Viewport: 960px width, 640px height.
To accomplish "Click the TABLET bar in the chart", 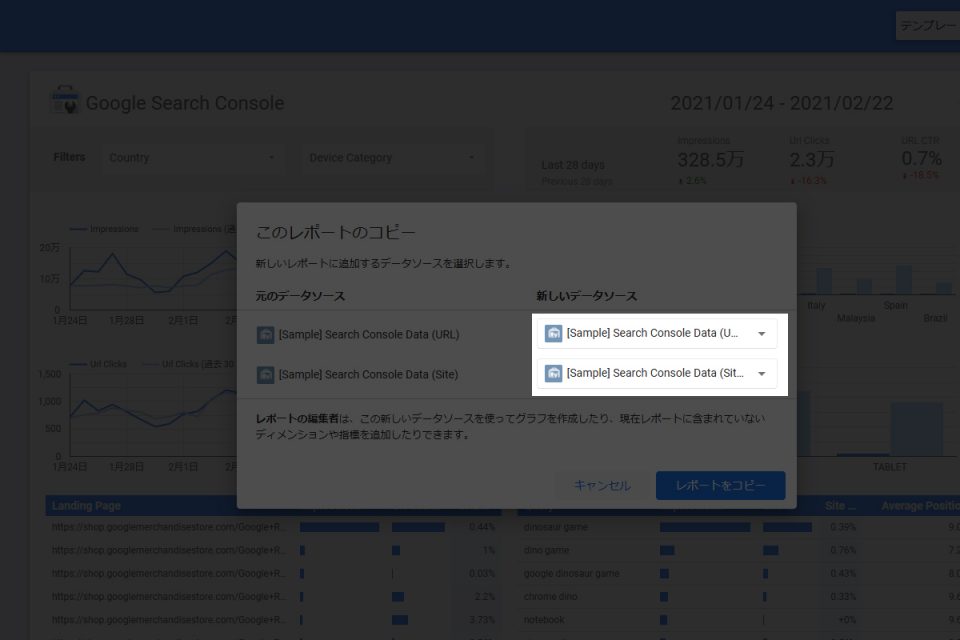I will pos(916,429).
